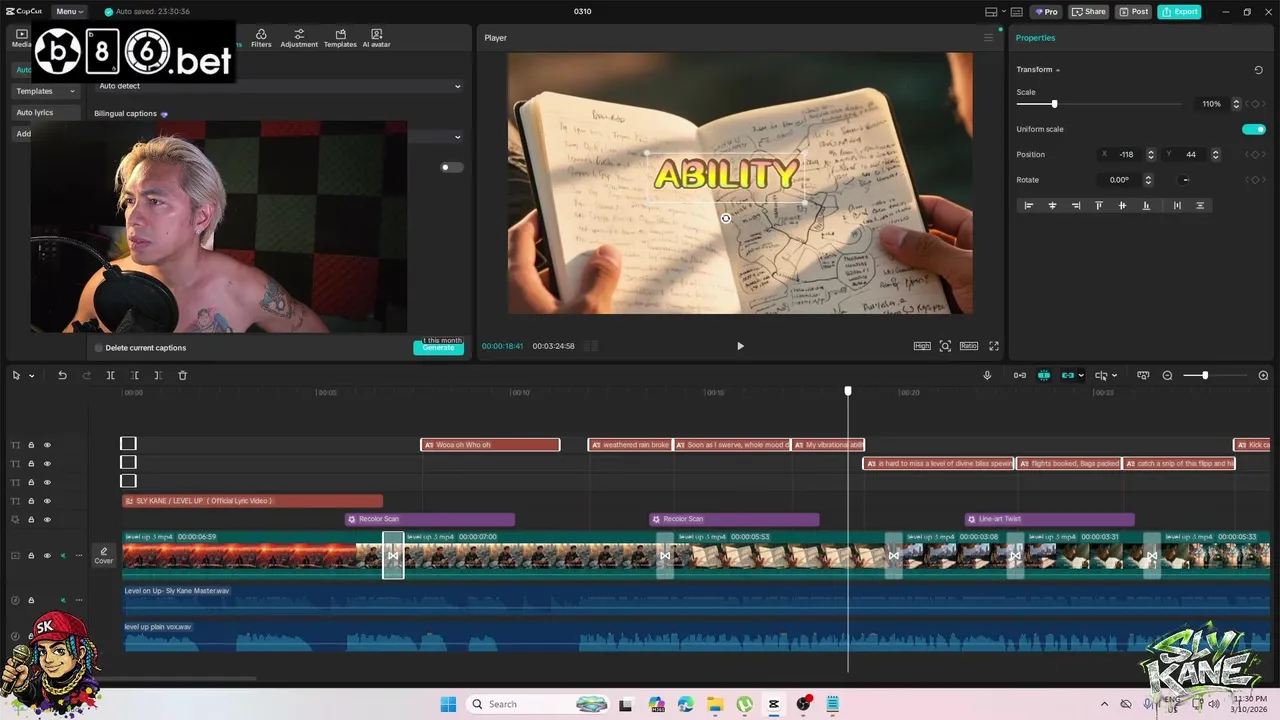The image size is (1280, 720).
Task: Click the Generate captions button
Action: click(438, 348)
